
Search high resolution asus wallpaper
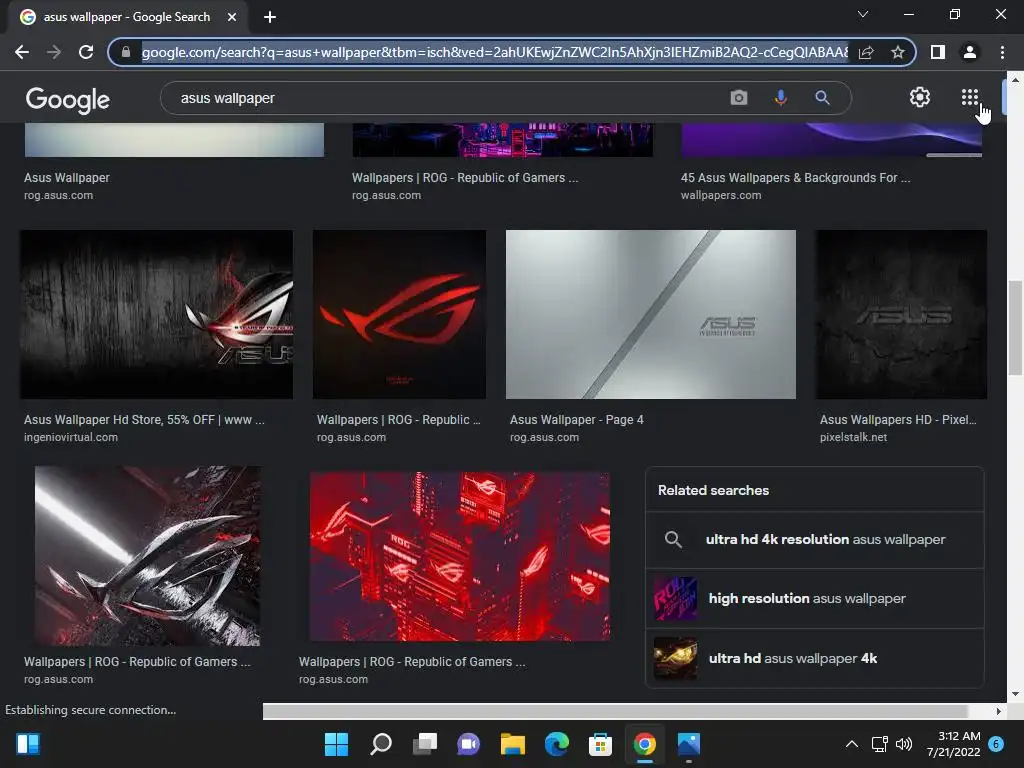coord(814,598)
